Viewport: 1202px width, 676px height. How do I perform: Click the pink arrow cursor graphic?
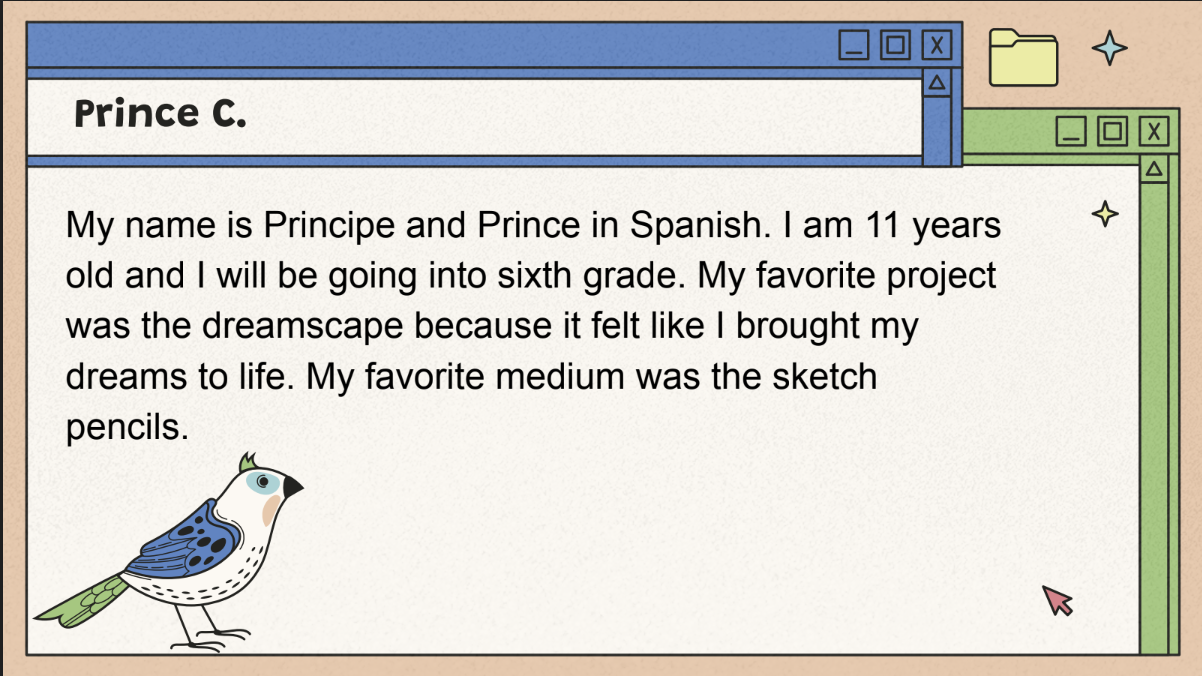click(1057, 600)
